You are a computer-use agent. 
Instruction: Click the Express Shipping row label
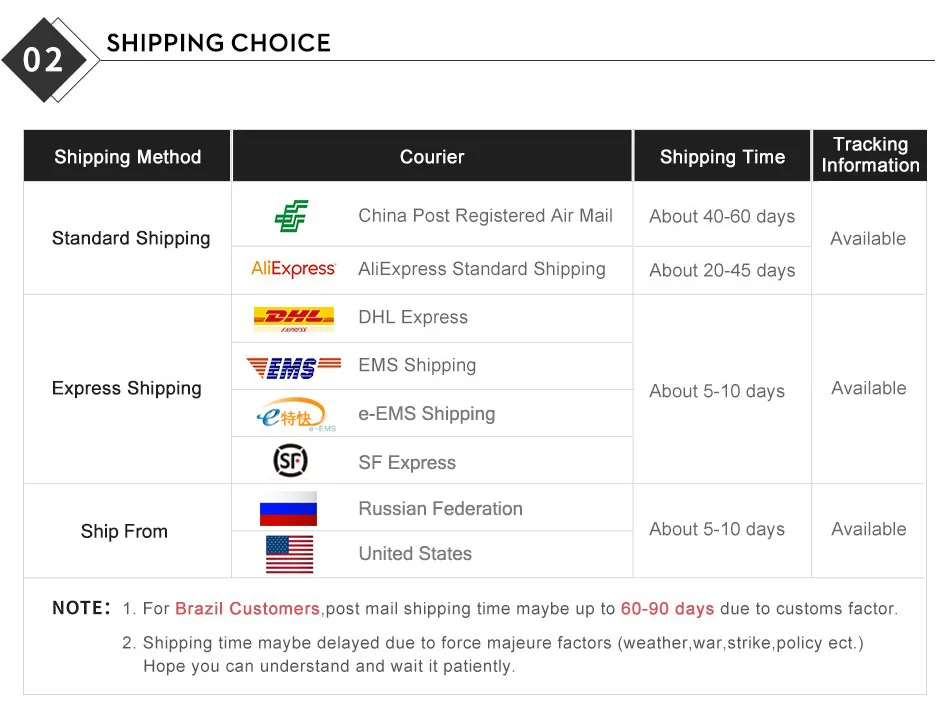(x=127, y=388)
